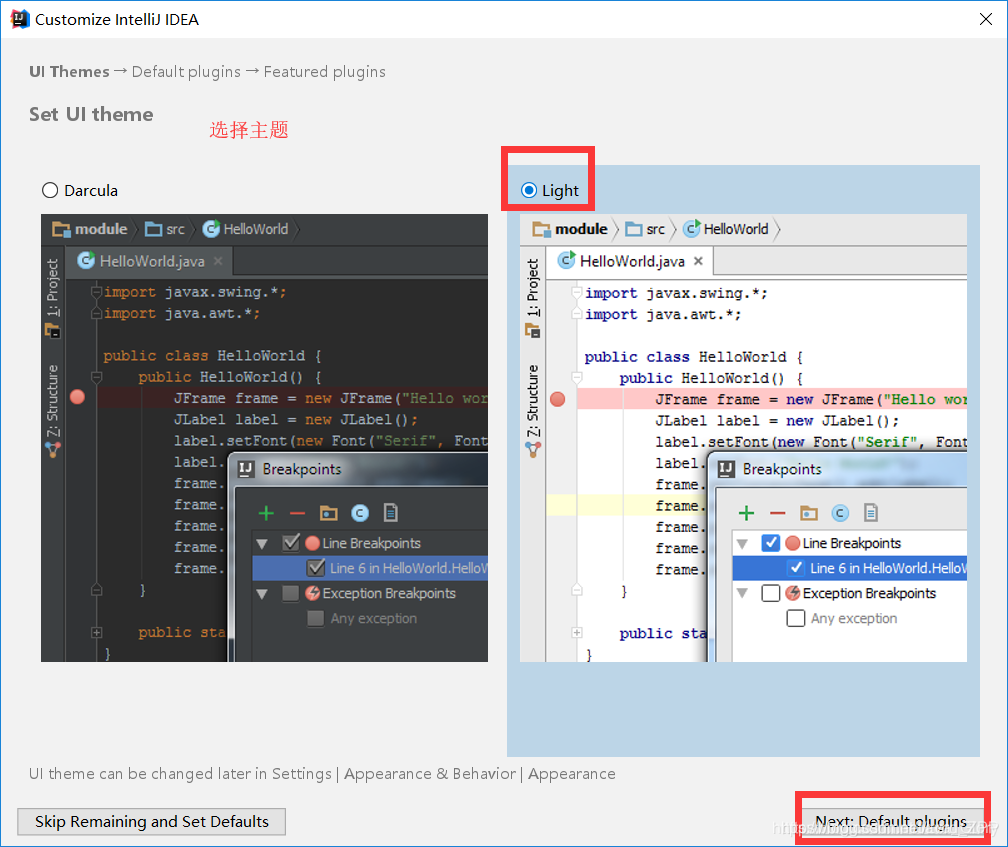1008x847 pixels.
Task: Close HelloWorld.java tab in Light preview
Action: click(x=698, y=261)
